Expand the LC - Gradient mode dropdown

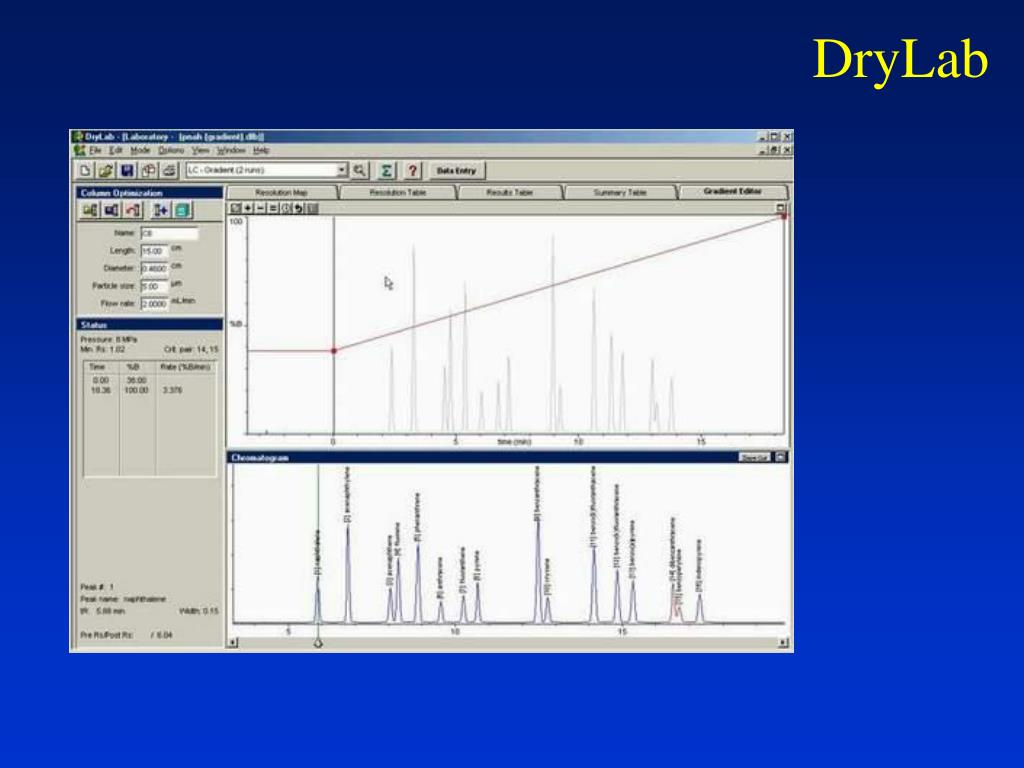[342, 170]
